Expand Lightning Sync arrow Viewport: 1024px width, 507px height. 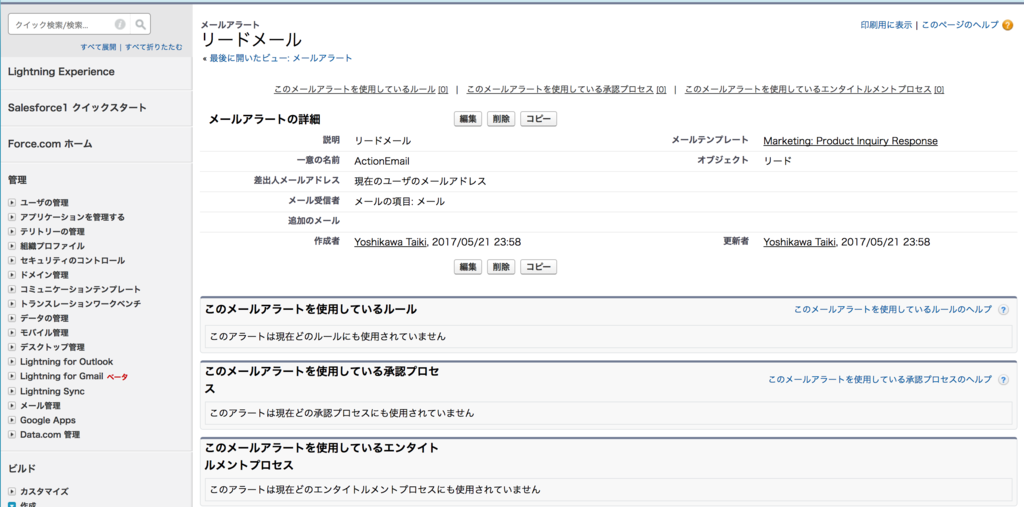click(x=12, y=391)
